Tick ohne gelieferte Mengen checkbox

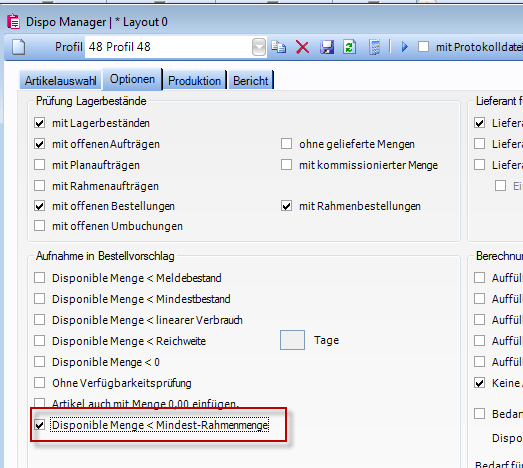287,144
